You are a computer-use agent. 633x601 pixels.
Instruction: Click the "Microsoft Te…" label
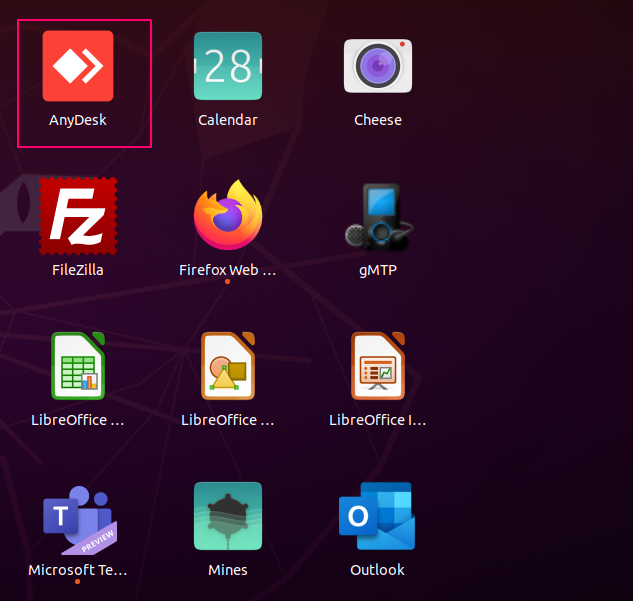tap(78, 570)
